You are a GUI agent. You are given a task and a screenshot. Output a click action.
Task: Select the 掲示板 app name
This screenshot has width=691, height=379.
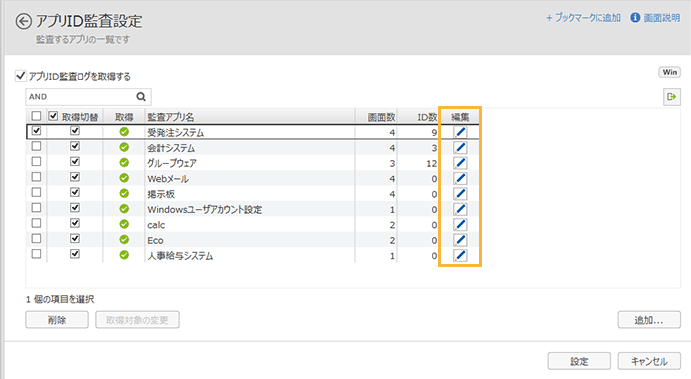point(161,194)
